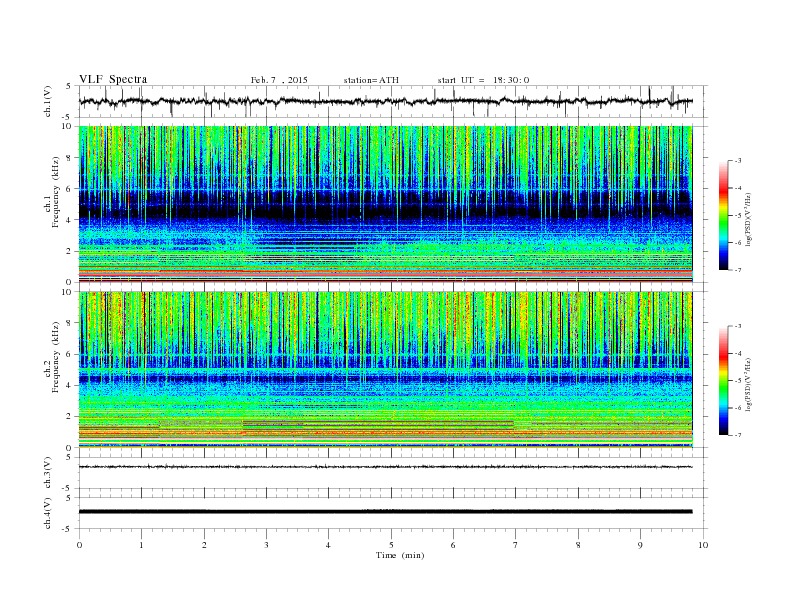Click the "station=ATH" header label
This screenshot has width=792, height=612.
click(x=371, y=80)
